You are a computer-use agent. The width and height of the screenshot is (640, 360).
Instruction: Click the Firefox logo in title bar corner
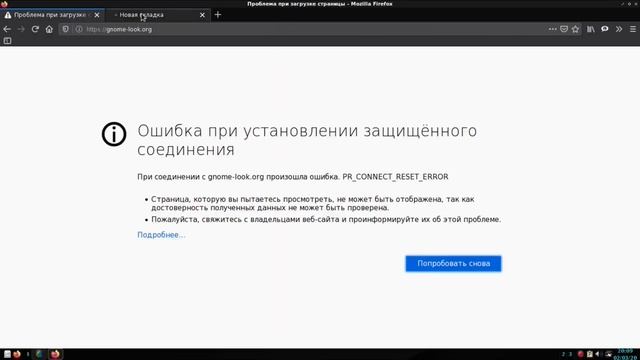[x=4, y=4]
